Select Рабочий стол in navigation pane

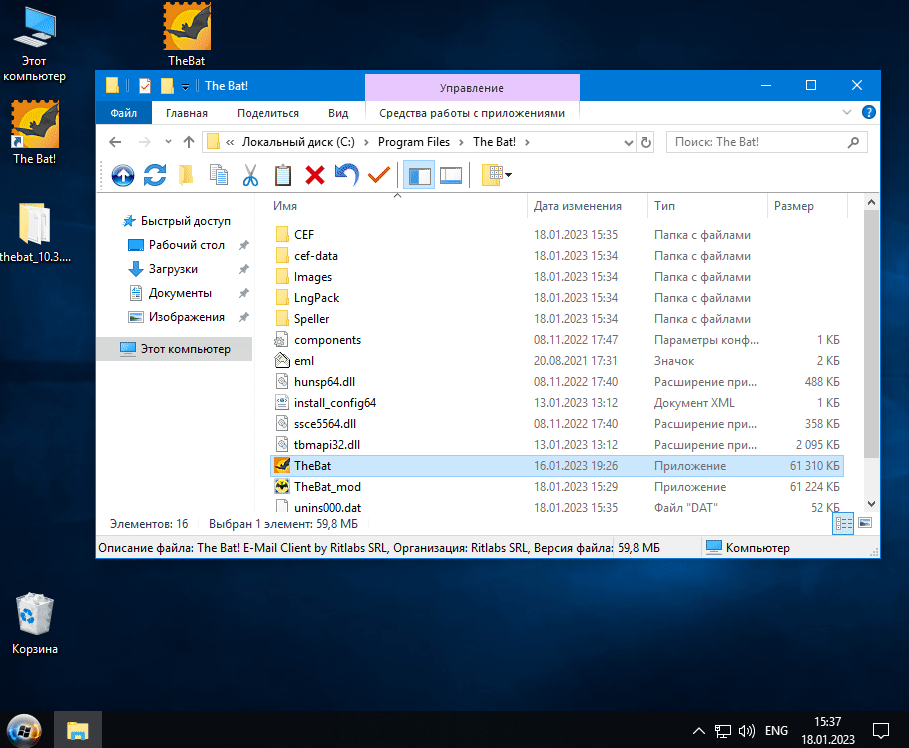pos(187,245)
